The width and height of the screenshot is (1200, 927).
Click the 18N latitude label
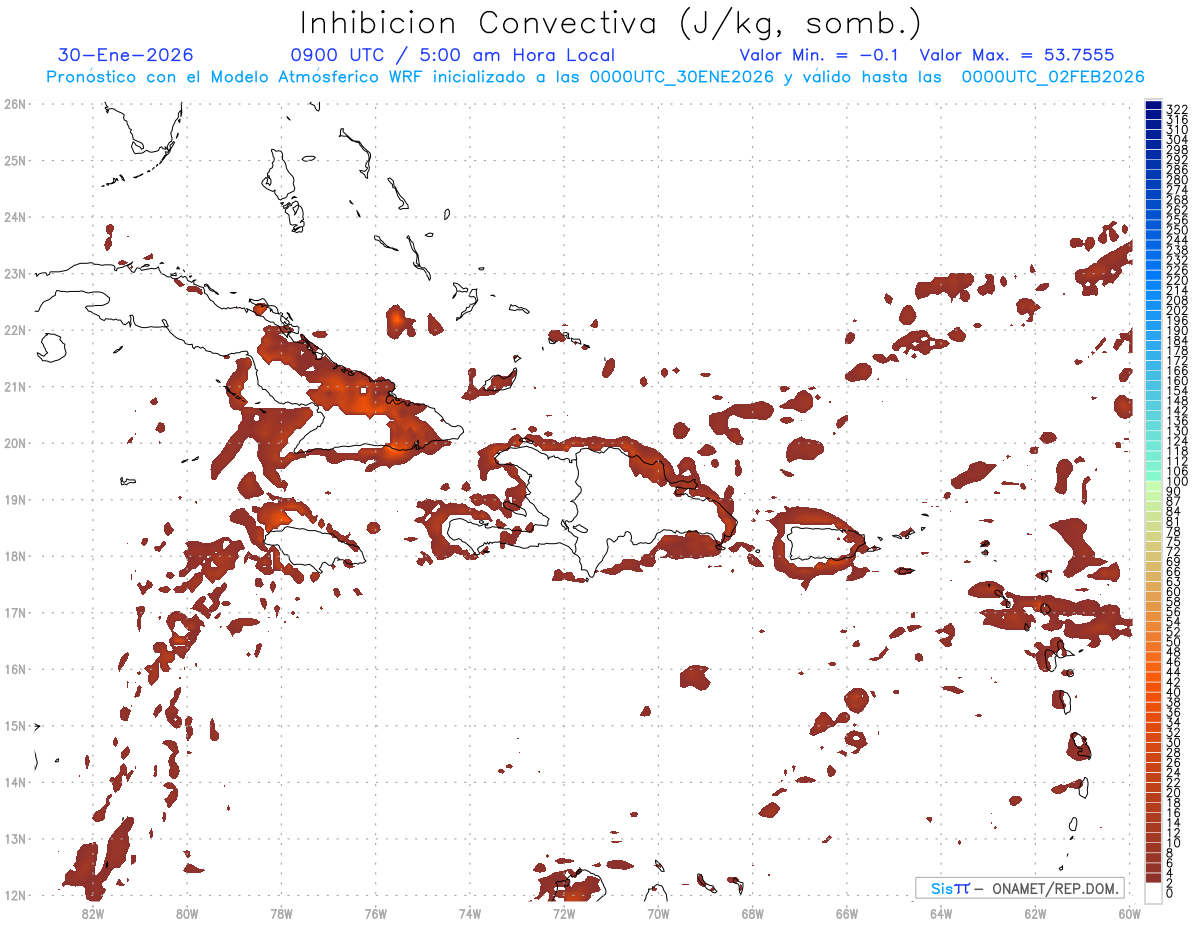point(15,555)
